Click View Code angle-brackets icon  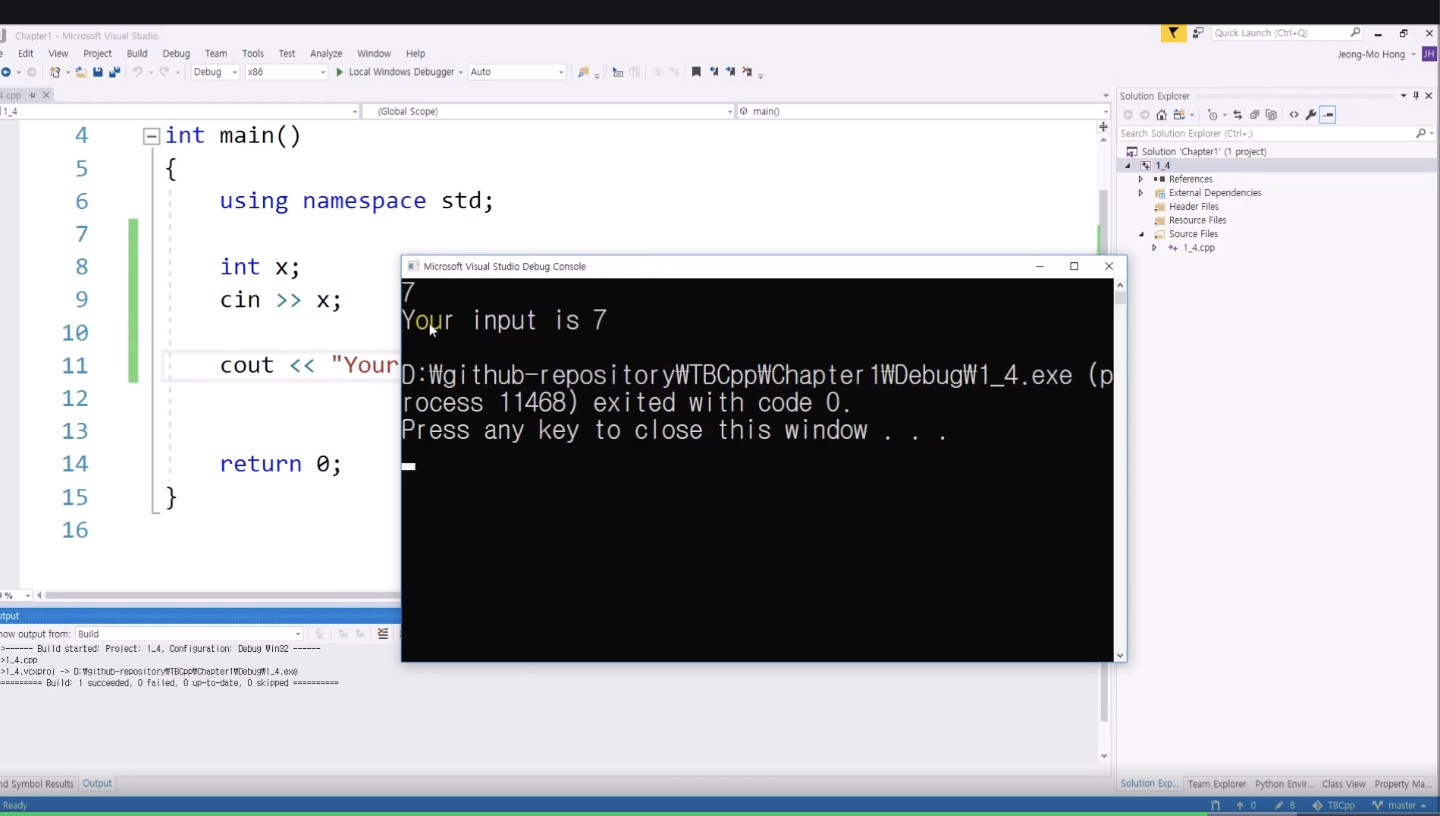(x=1294, y=115)
